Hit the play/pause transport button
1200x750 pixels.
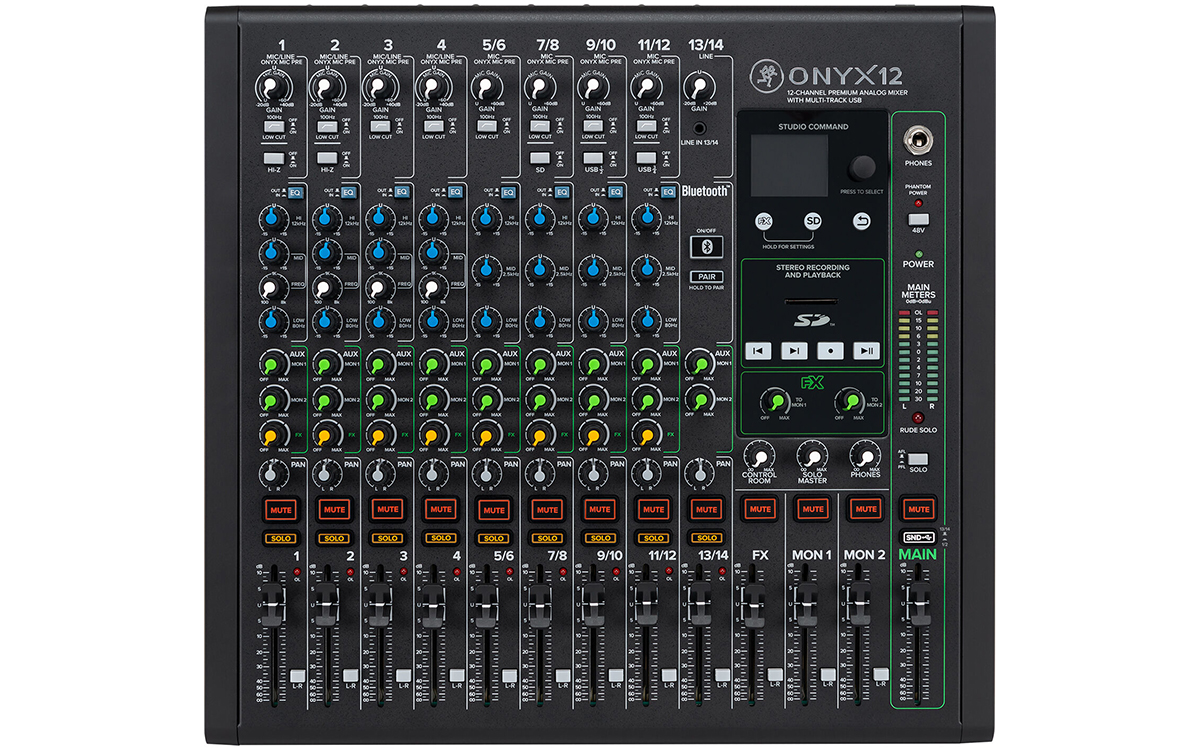[x=866, y=350]
